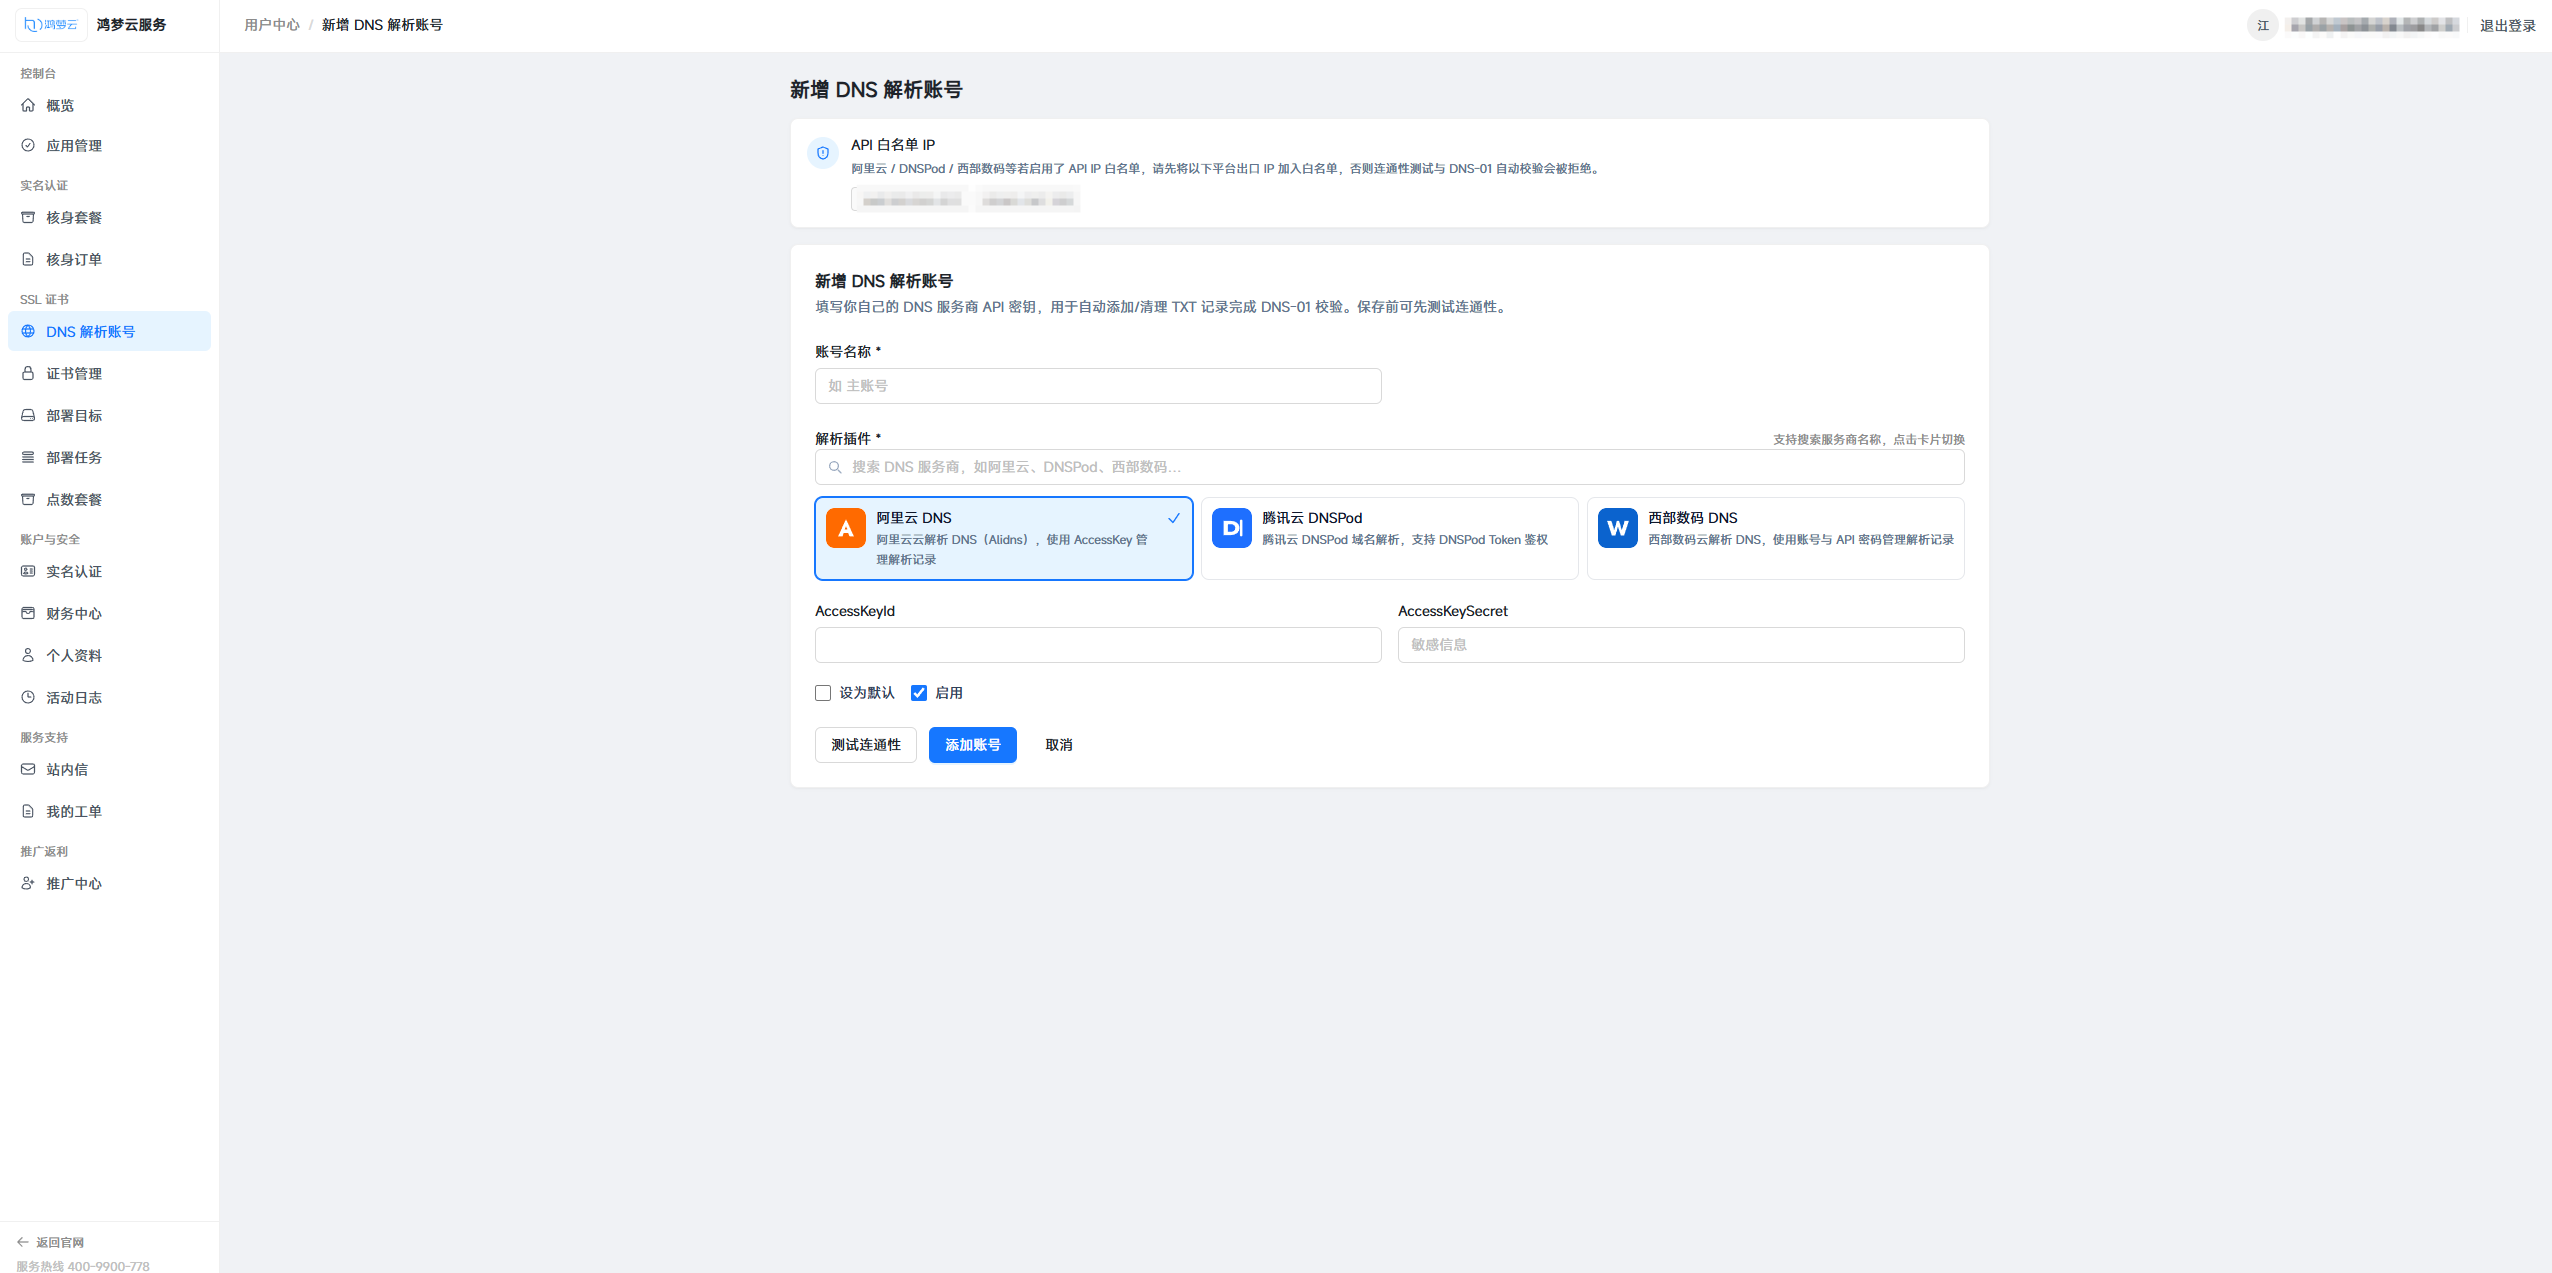Click the 添加账号 button

pyautogui.click(x=973, y=745)
